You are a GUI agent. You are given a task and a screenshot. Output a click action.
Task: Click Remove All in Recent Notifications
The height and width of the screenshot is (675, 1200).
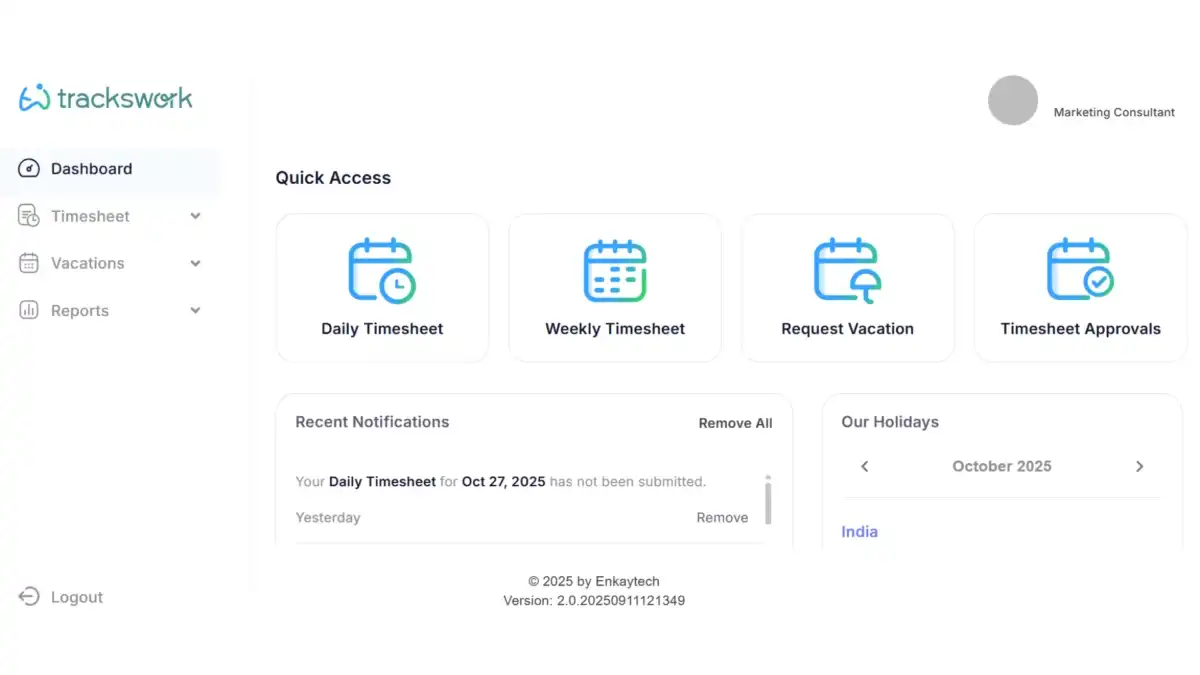tap(735, 423)
